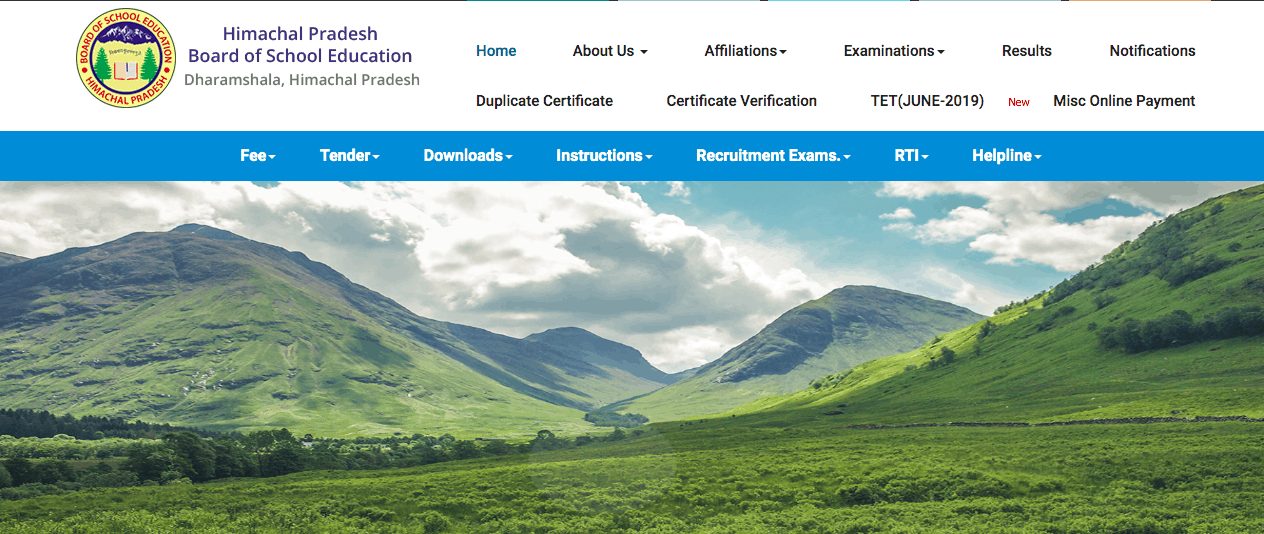Expand the Downloads menu
The height and width of the screenshot is (534, 1264).
pos(468,156)
